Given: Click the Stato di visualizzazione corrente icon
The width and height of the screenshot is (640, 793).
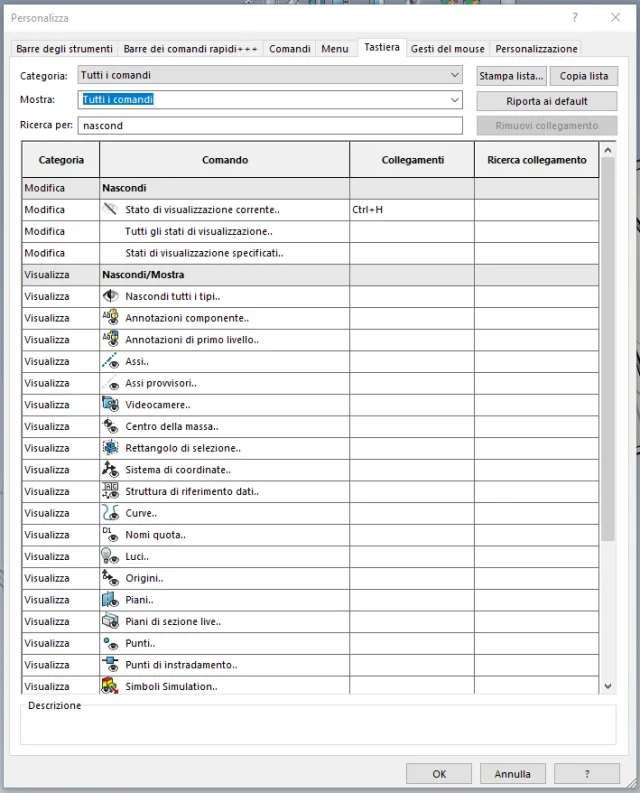Looking at the screenshot, I should coord(110,210).
